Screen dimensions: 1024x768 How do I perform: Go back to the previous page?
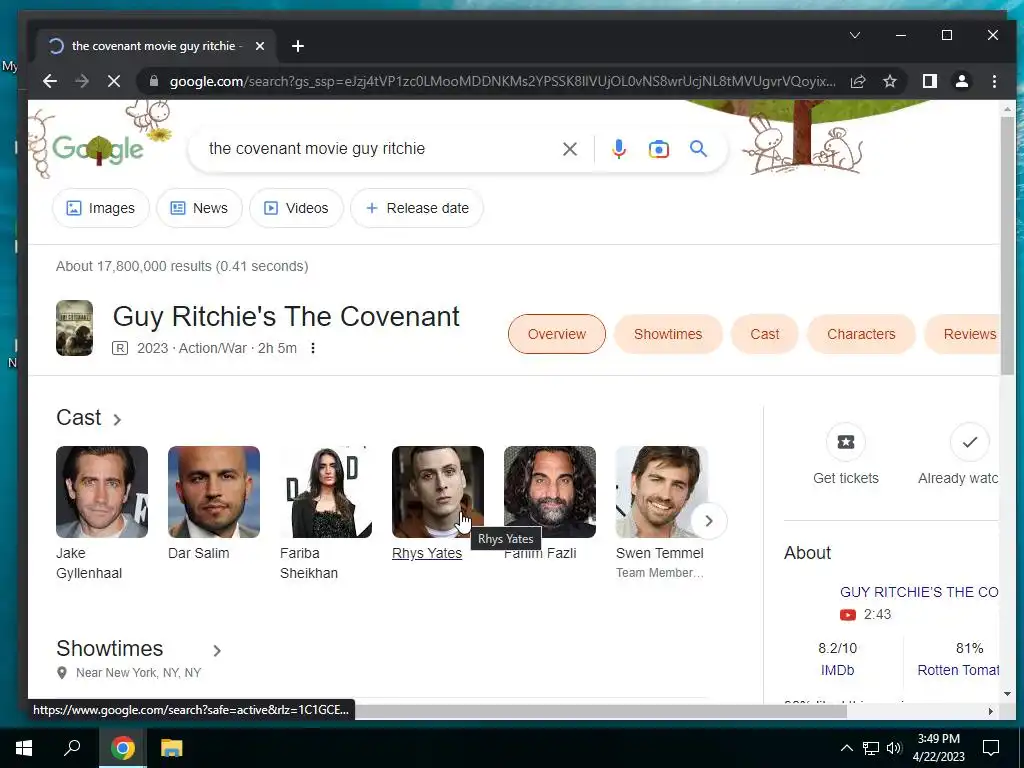coord(50,81)
